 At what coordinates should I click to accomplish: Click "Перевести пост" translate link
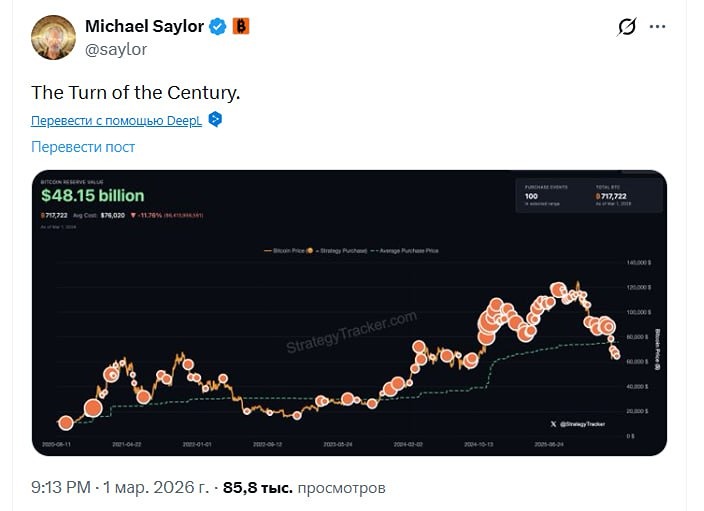tap(83, 147)
